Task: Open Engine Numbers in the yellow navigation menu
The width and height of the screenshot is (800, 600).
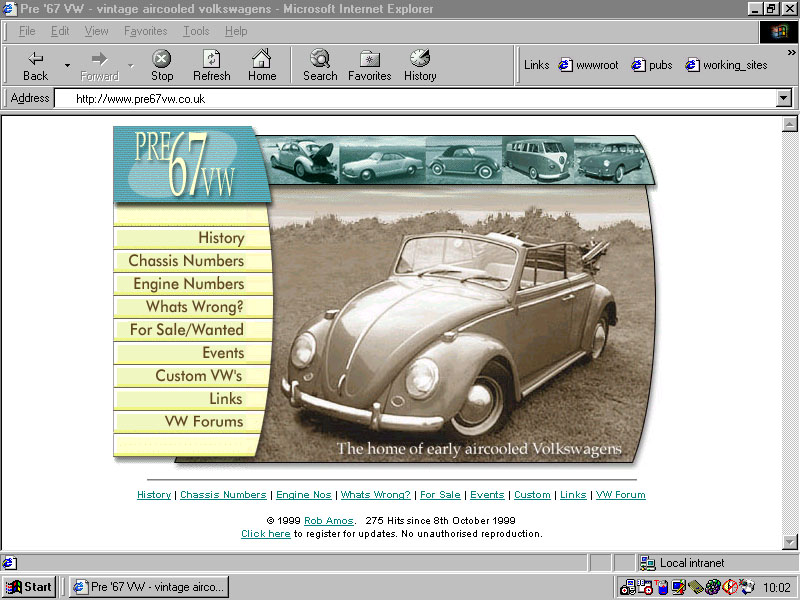Action: (189, 284)
